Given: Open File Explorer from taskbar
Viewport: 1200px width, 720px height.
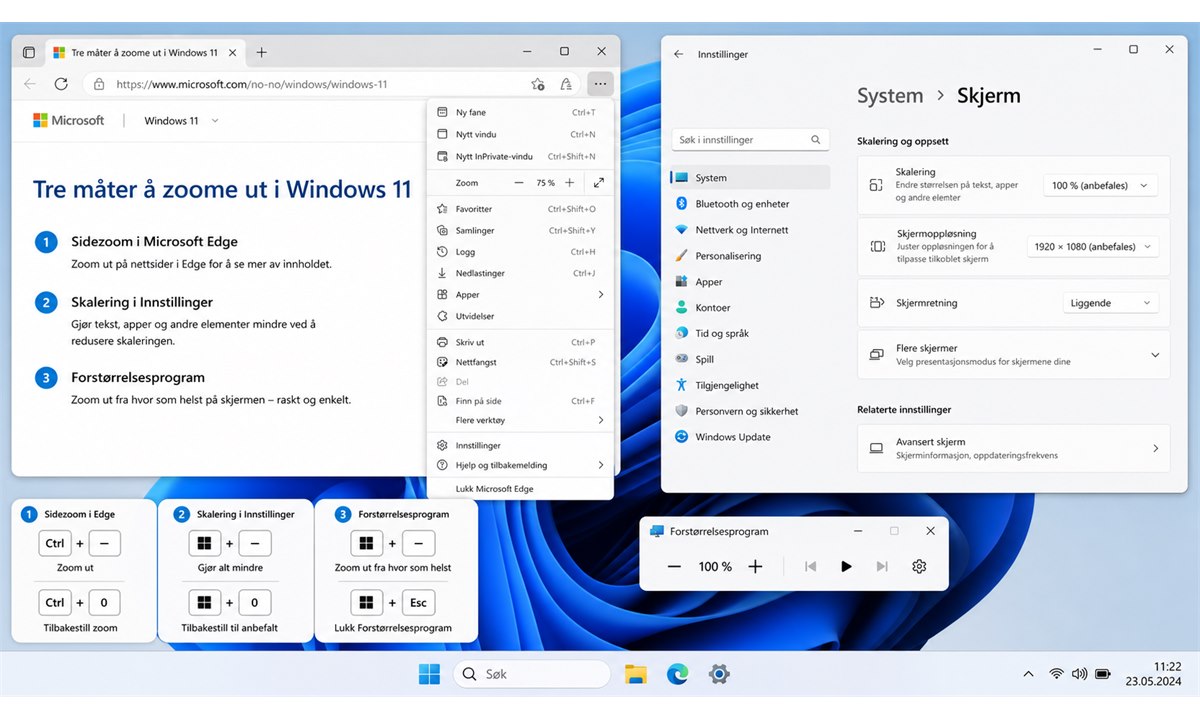Looking at the screenshot, I should click(x=636, y=675).
